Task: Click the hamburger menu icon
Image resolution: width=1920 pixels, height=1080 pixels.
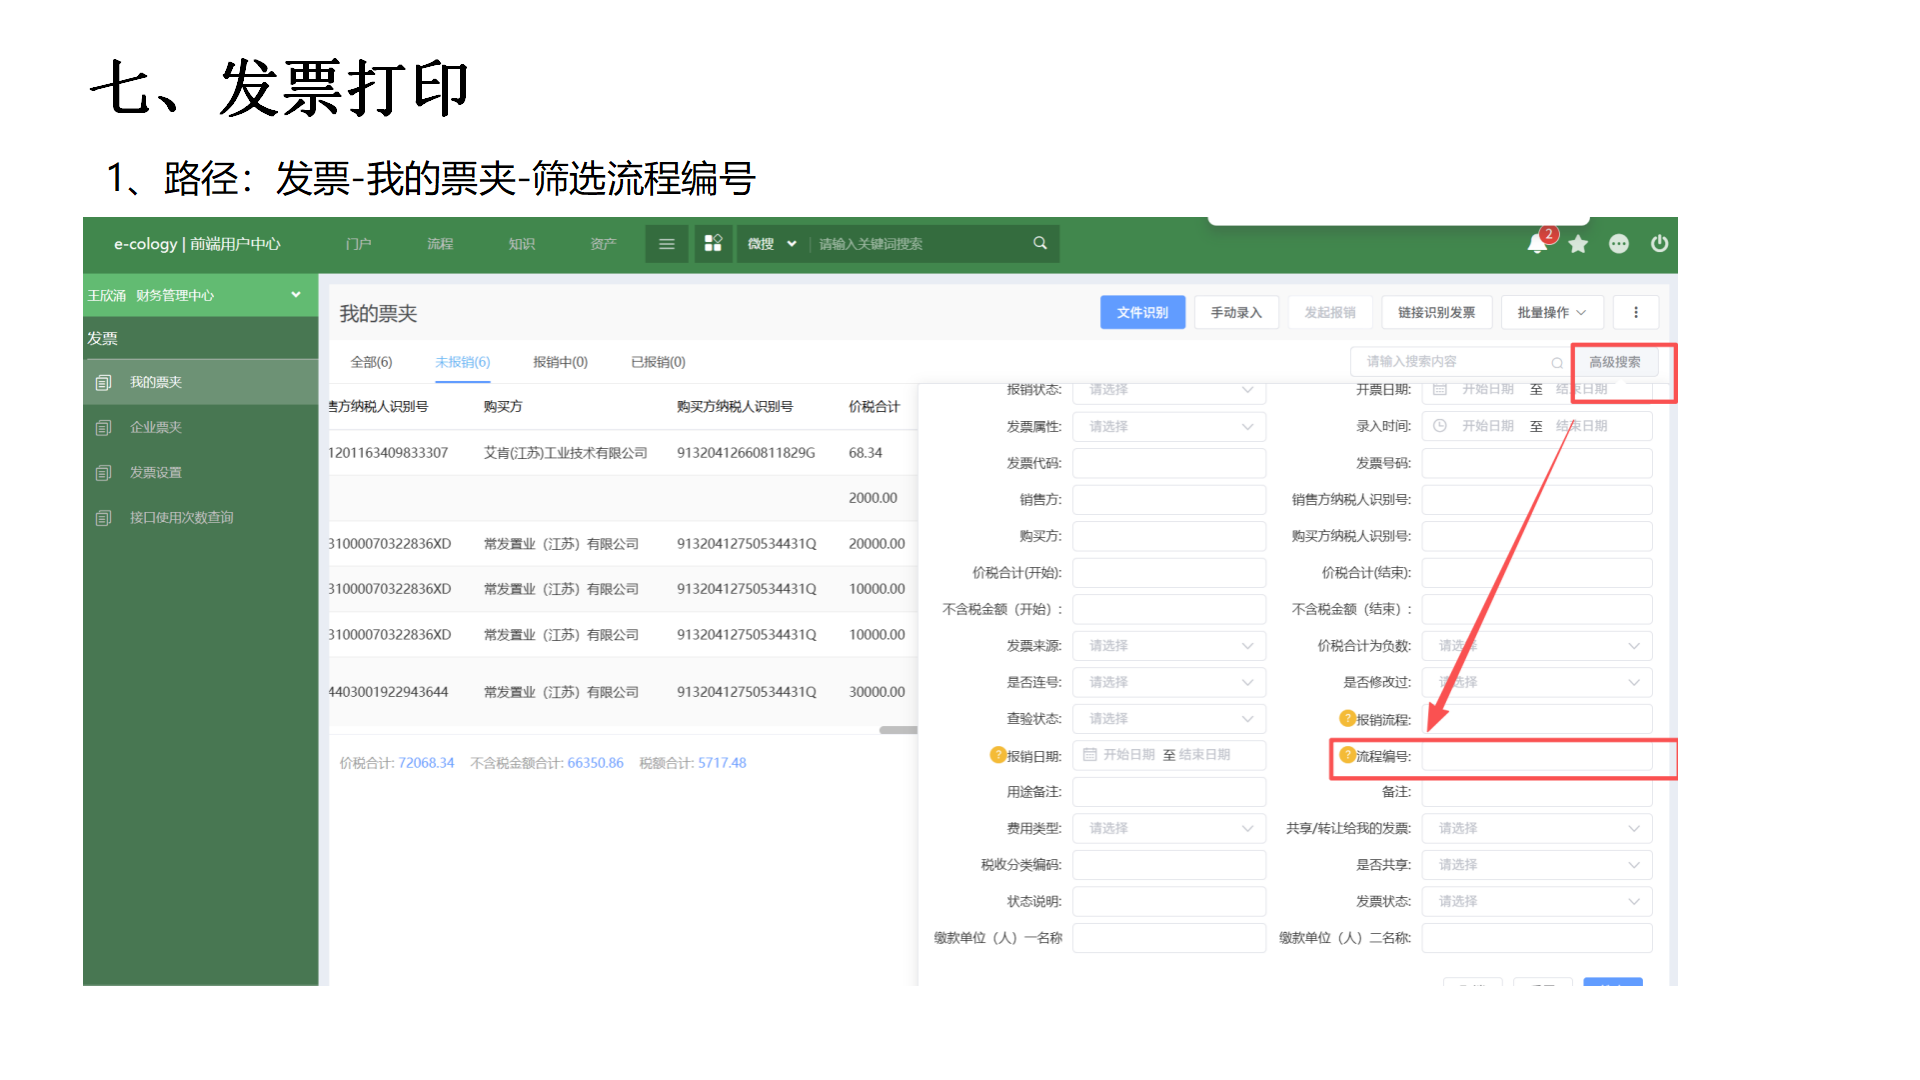Action: click(667, 244)
